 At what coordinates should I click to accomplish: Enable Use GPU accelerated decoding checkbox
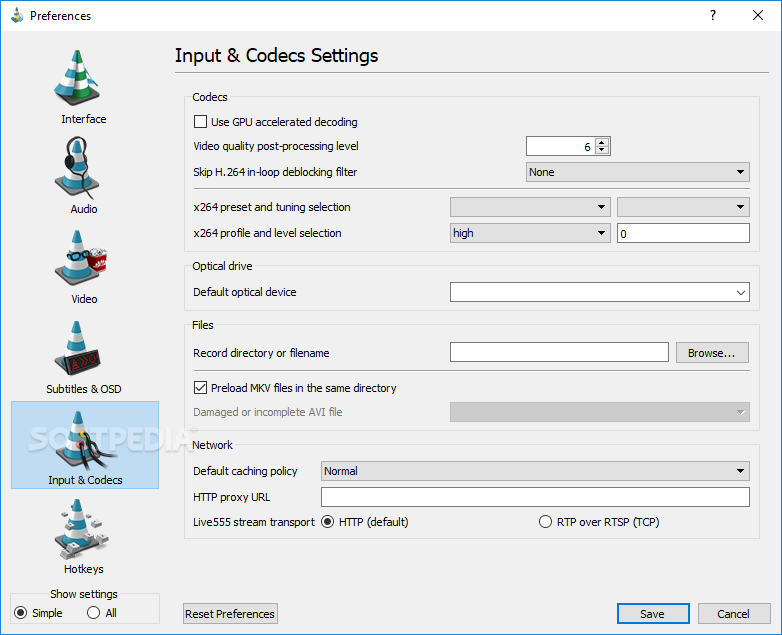click(200, 122)
